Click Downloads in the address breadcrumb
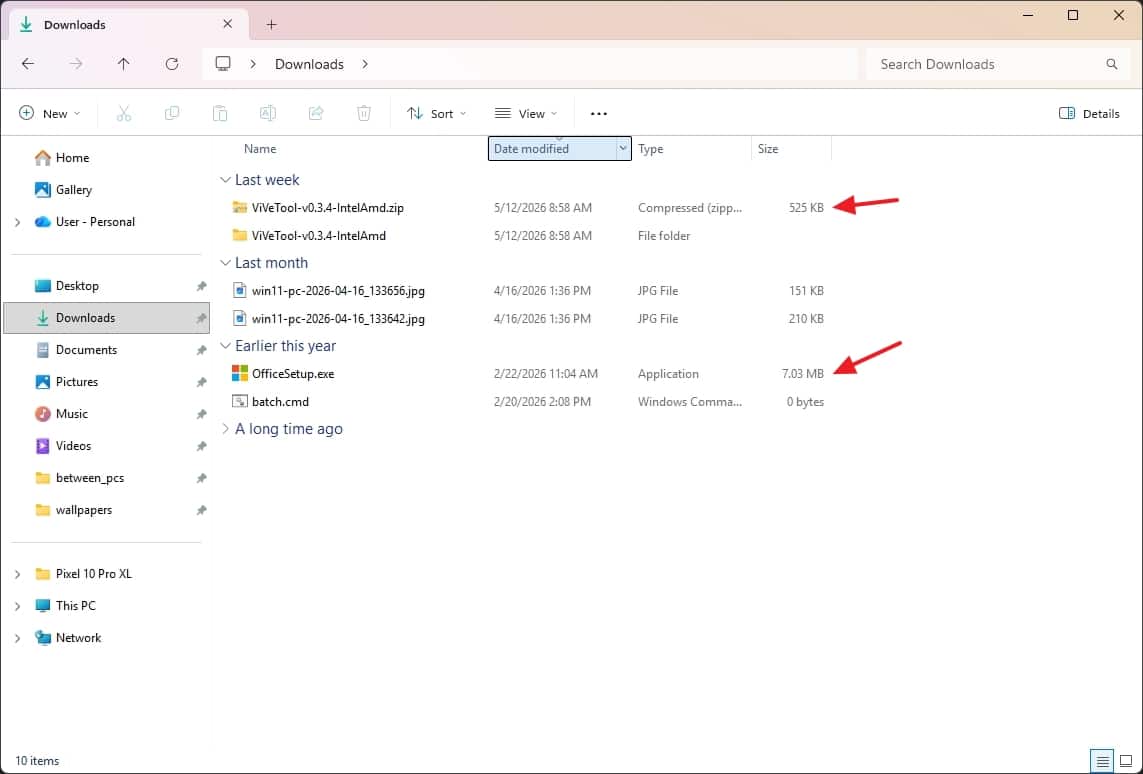The height and width of the screenshot is (774, 1143). click(309, 64)
